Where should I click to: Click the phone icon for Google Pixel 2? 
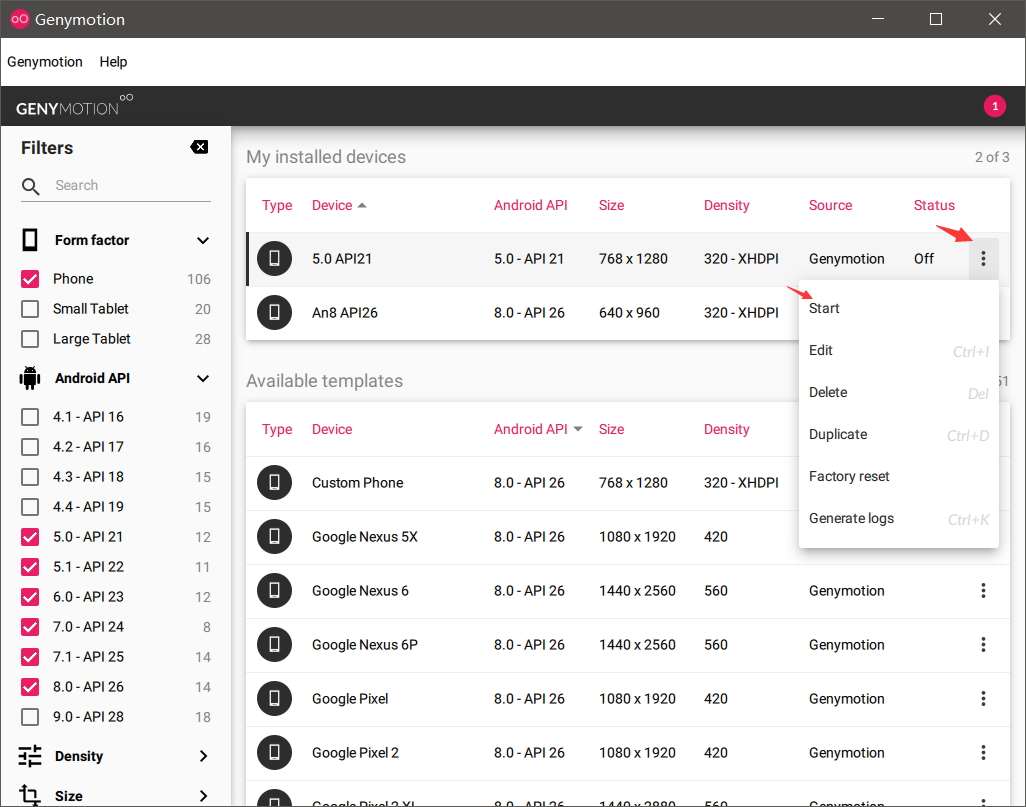274,753
